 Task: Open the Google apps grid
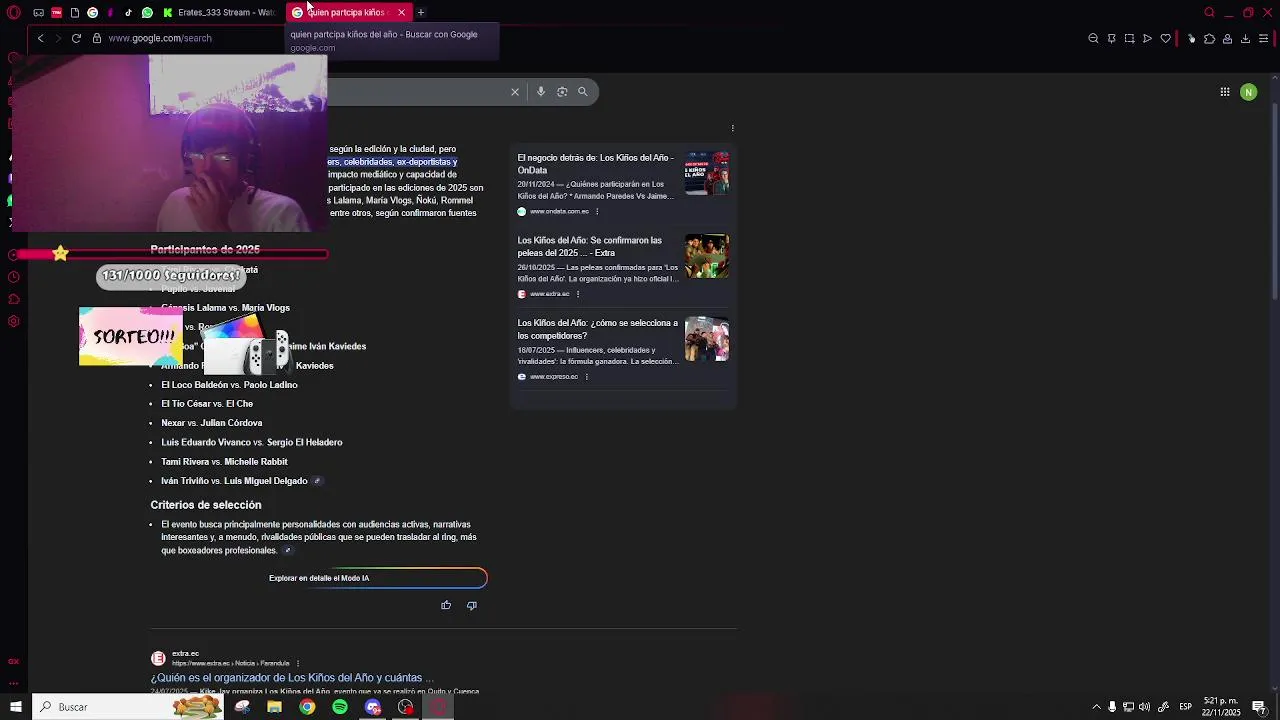tap(1224, 92)
